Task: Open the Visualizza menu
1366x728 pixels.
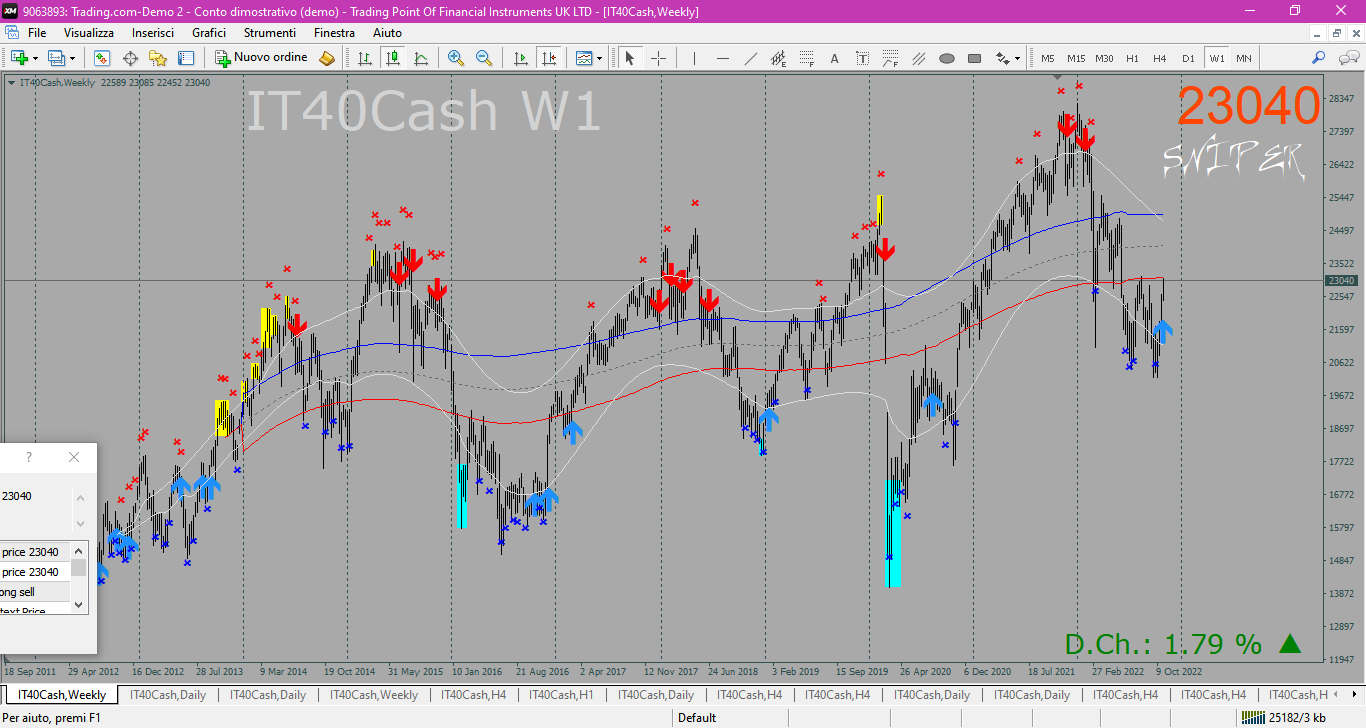Action: click(89, 33)
